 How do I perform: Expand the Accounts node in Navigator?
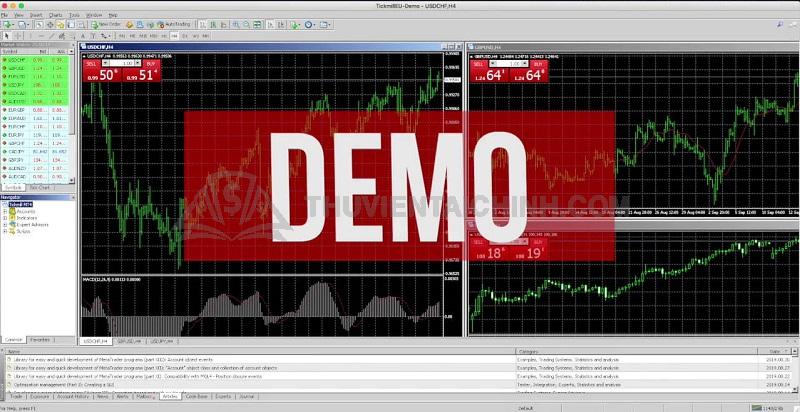[x=6, y=211]
